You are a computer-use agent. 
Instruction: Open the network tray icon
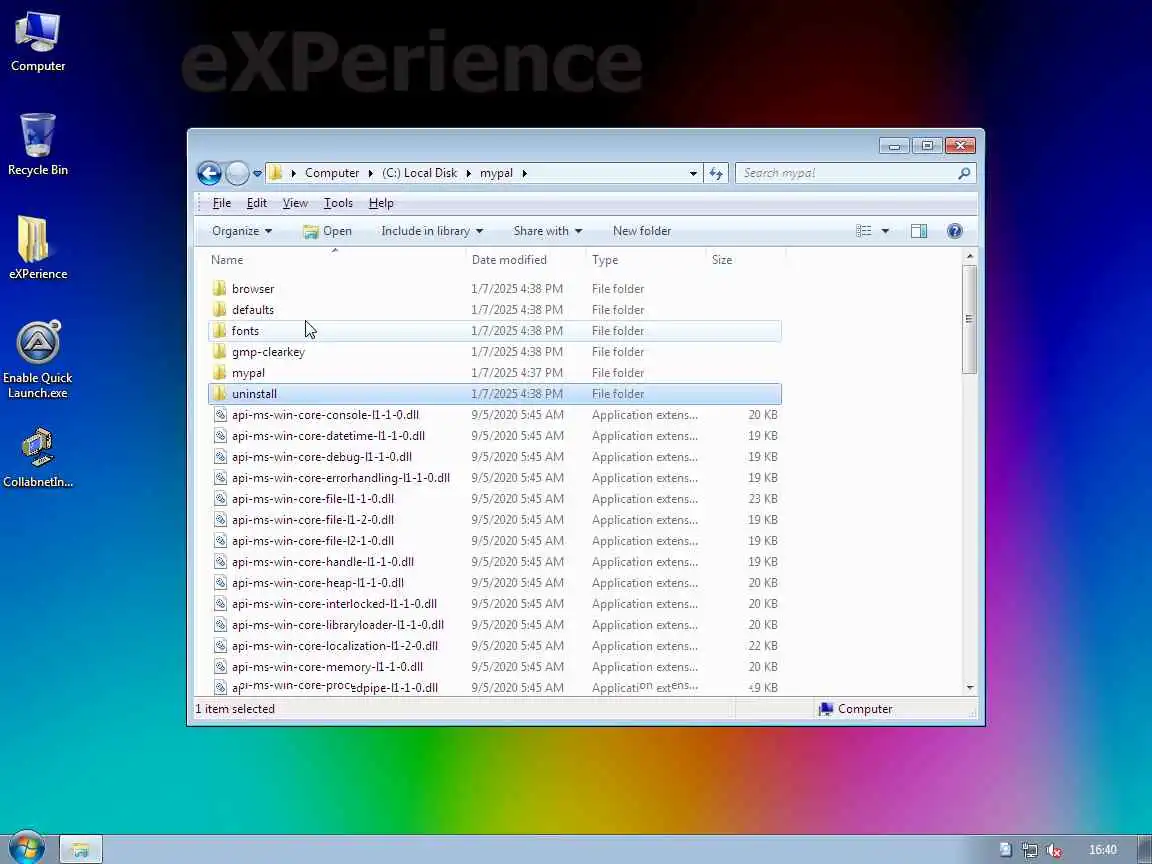[x=1030, y=850]
